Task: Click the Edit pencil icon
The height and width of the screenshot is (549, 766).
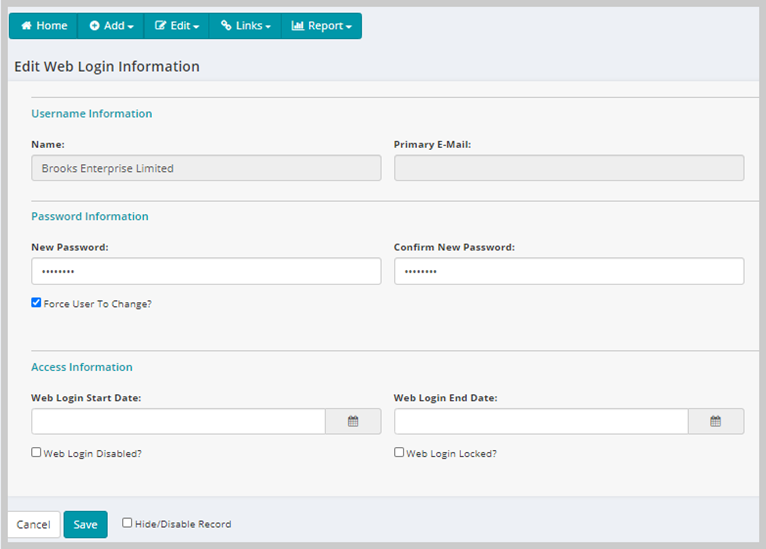Action: (x=160, y=26)
